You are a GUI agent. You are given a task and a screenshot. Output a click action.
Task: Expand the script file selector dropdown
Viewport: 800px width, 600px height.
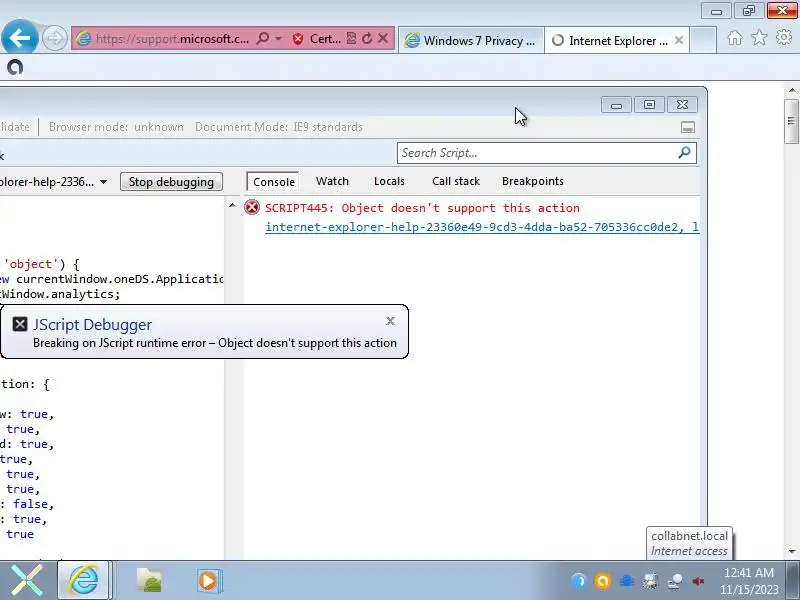[104, 182]
